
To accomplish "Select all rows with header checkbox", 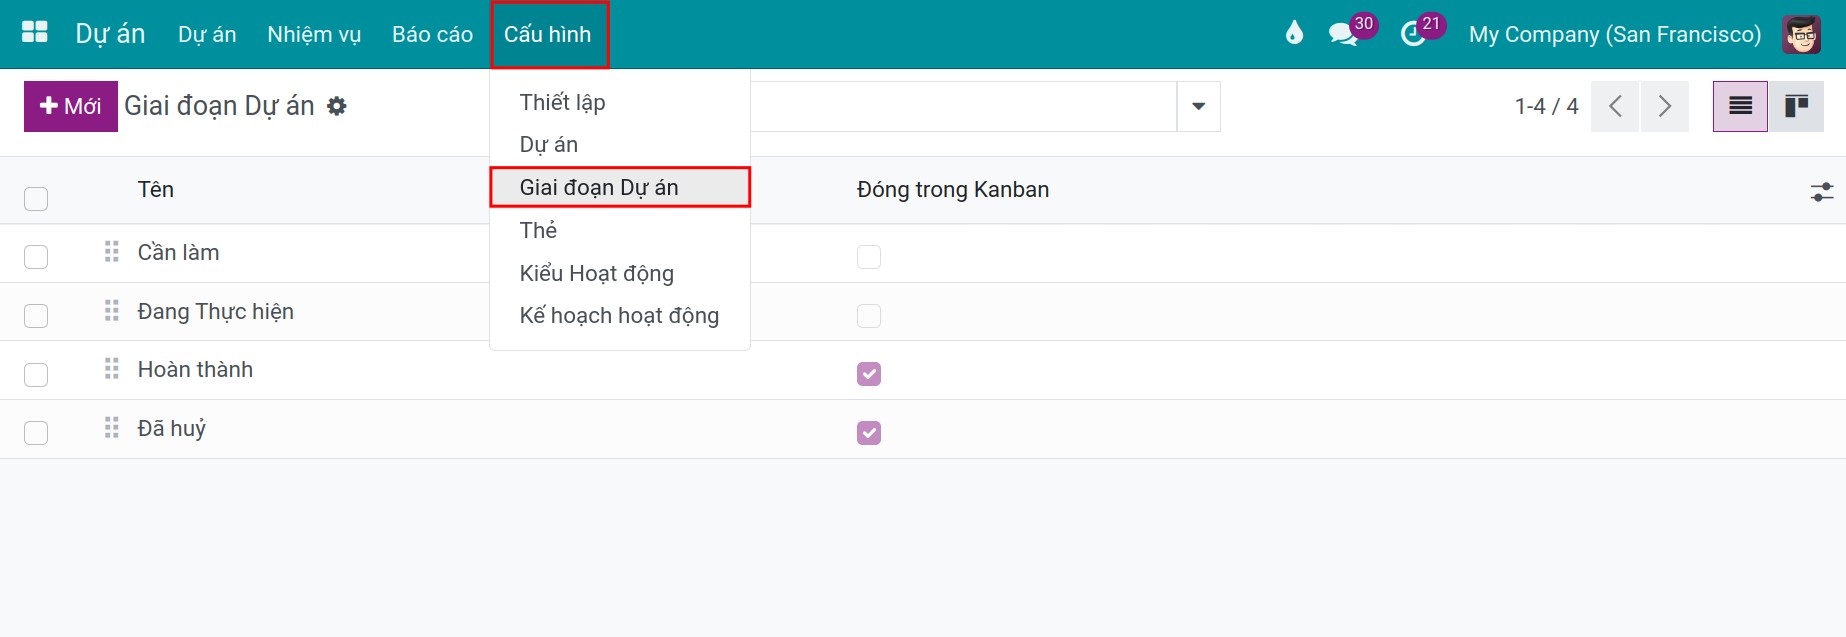I will (36, 198).
